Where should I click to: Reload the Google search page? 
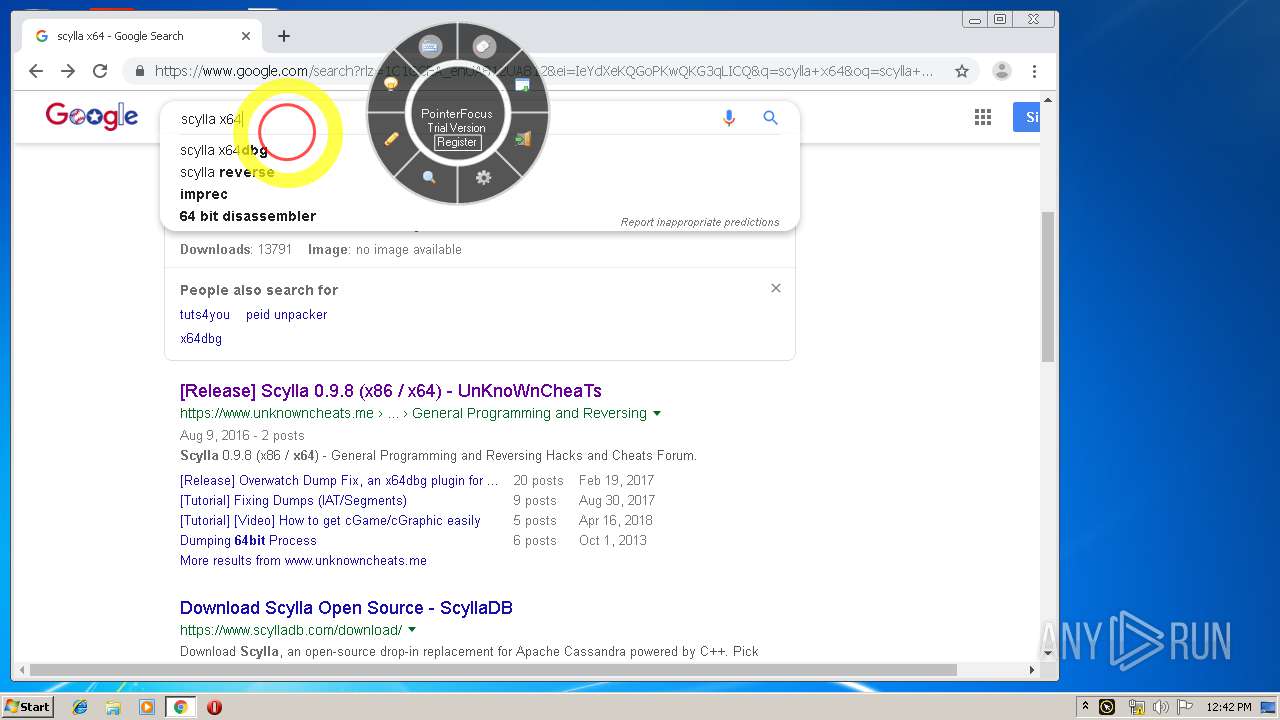click(100, 71)
